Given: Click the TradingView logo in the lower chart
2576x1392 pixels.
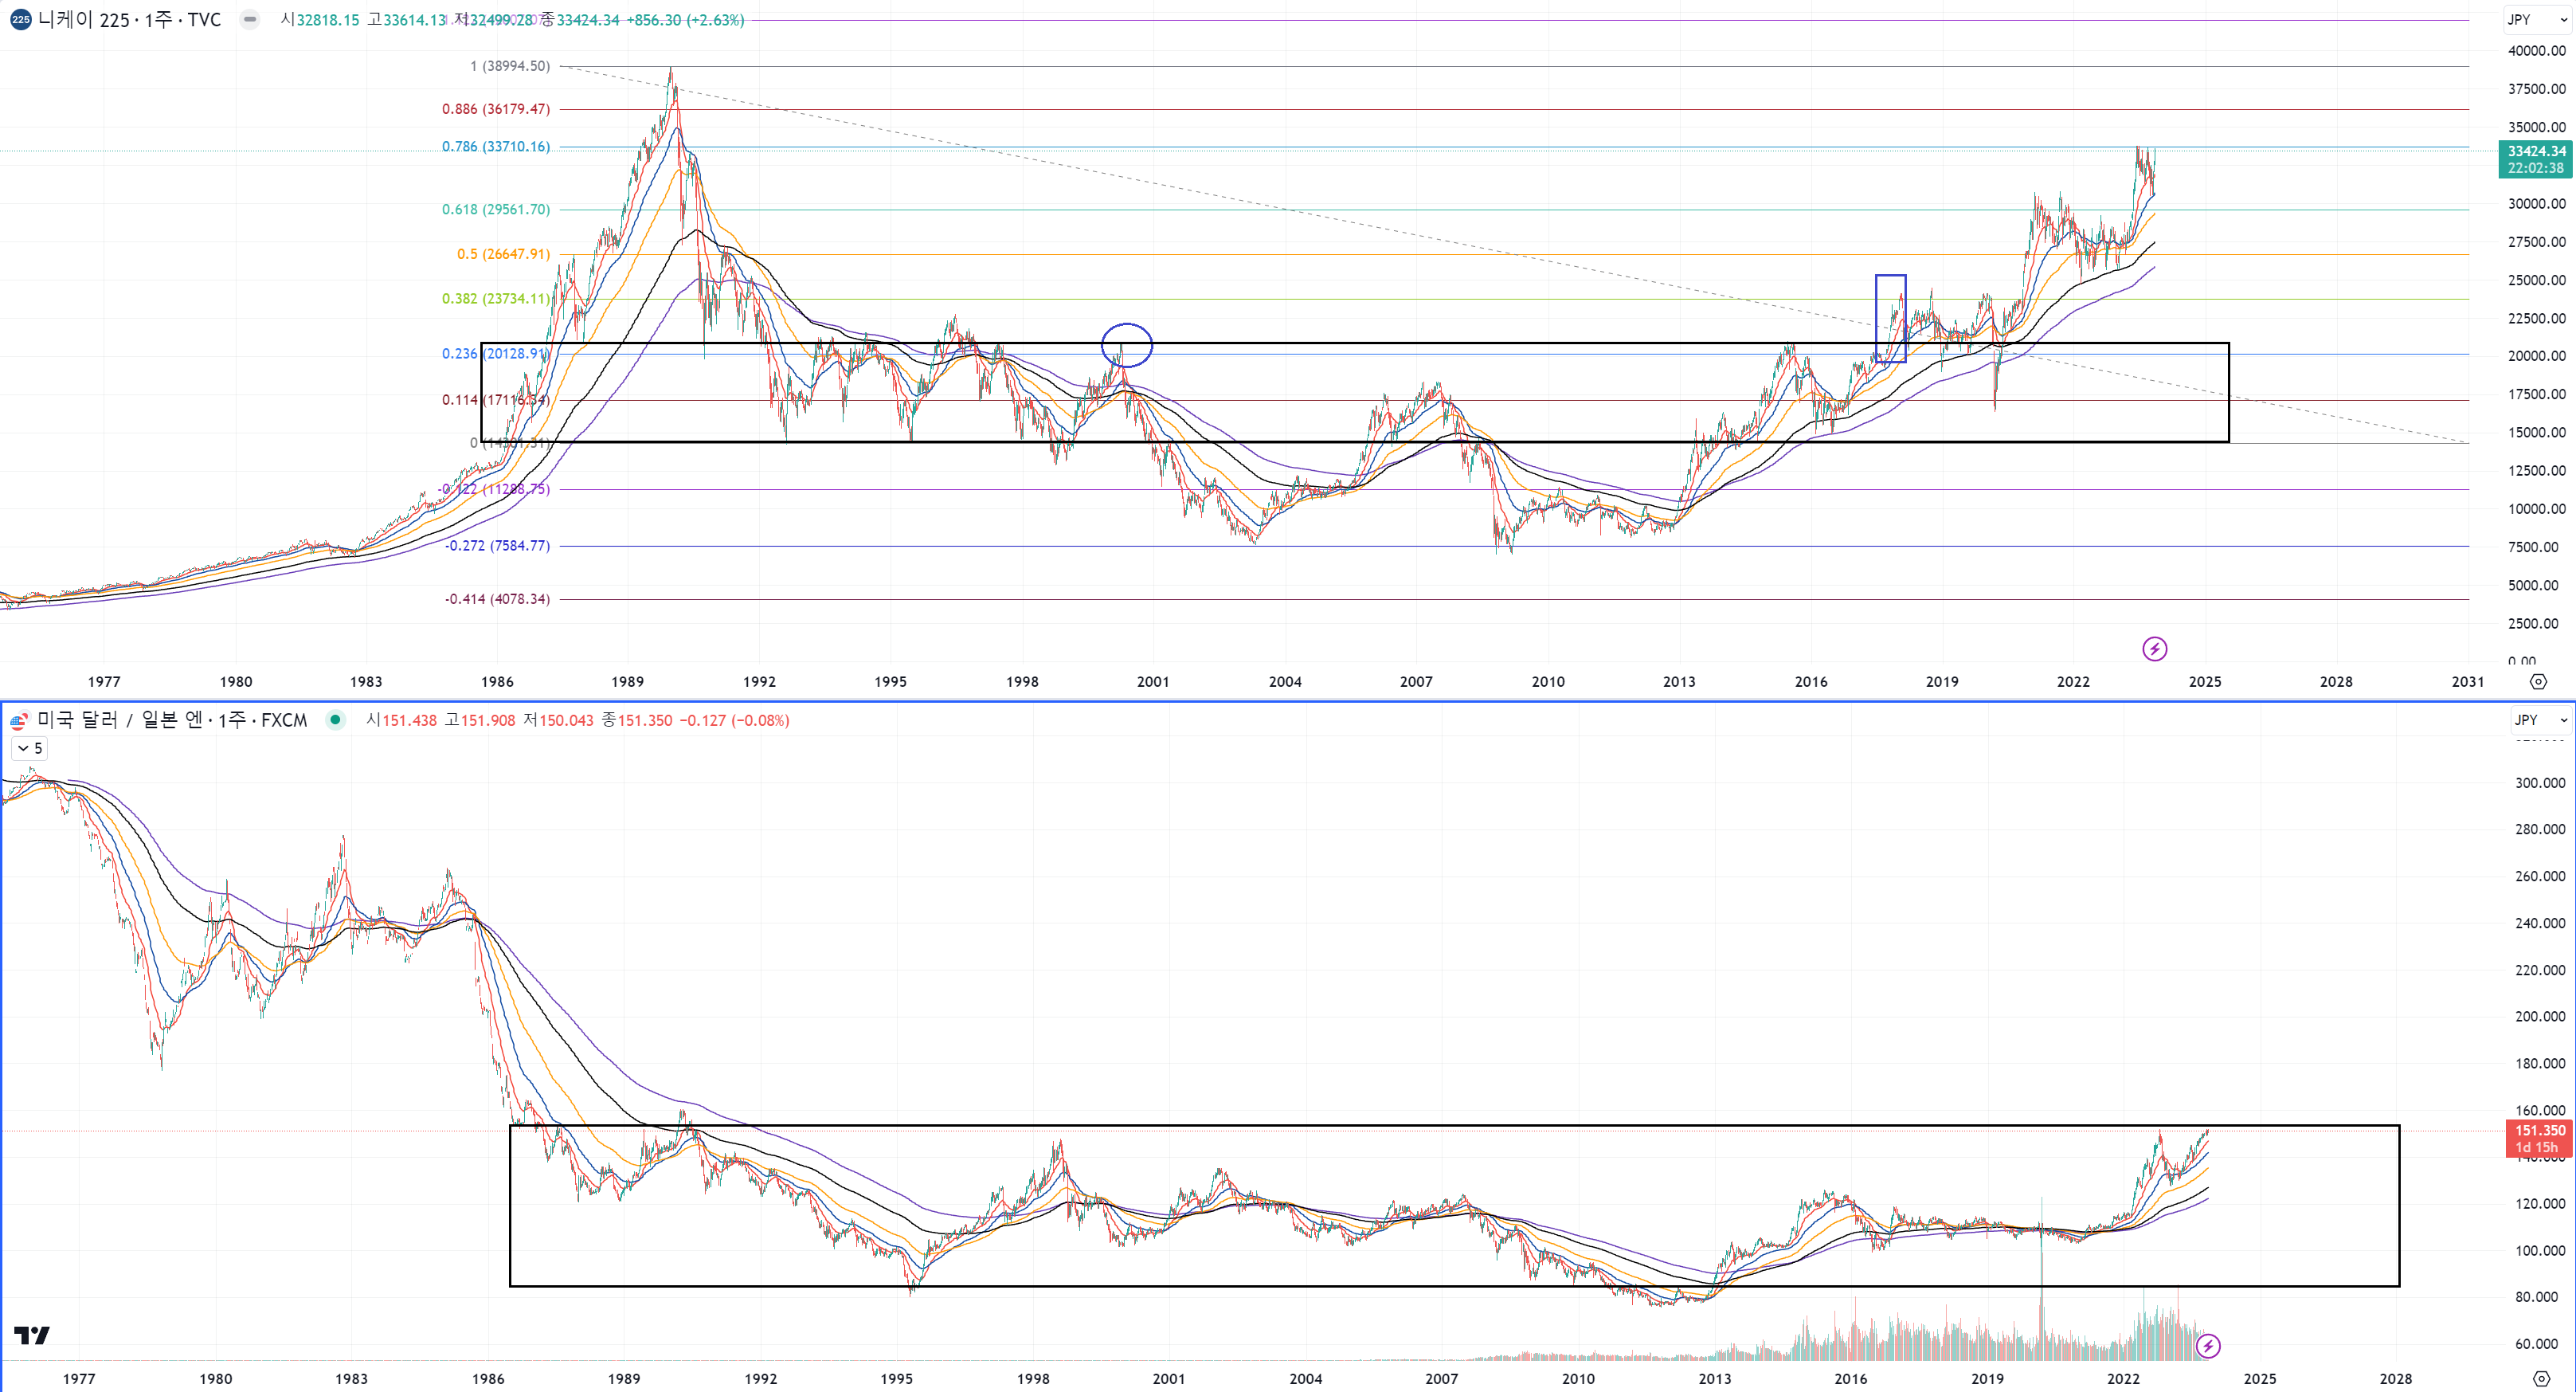Looking at the screenshot, I should (x=31, y=1335).
